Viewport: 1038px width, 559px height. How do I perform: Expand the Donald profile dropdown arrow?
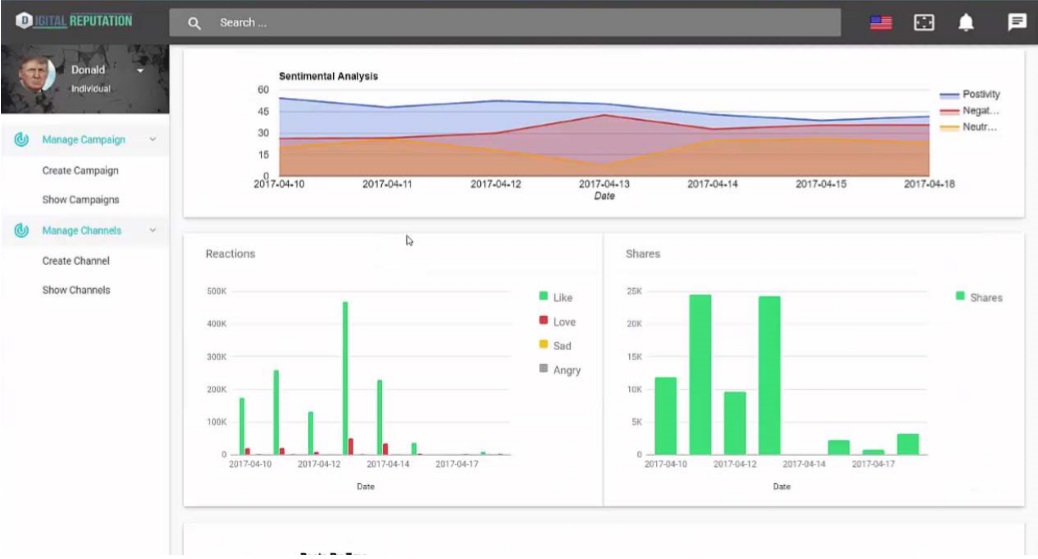pyautogui.click(x=141, y=71)
